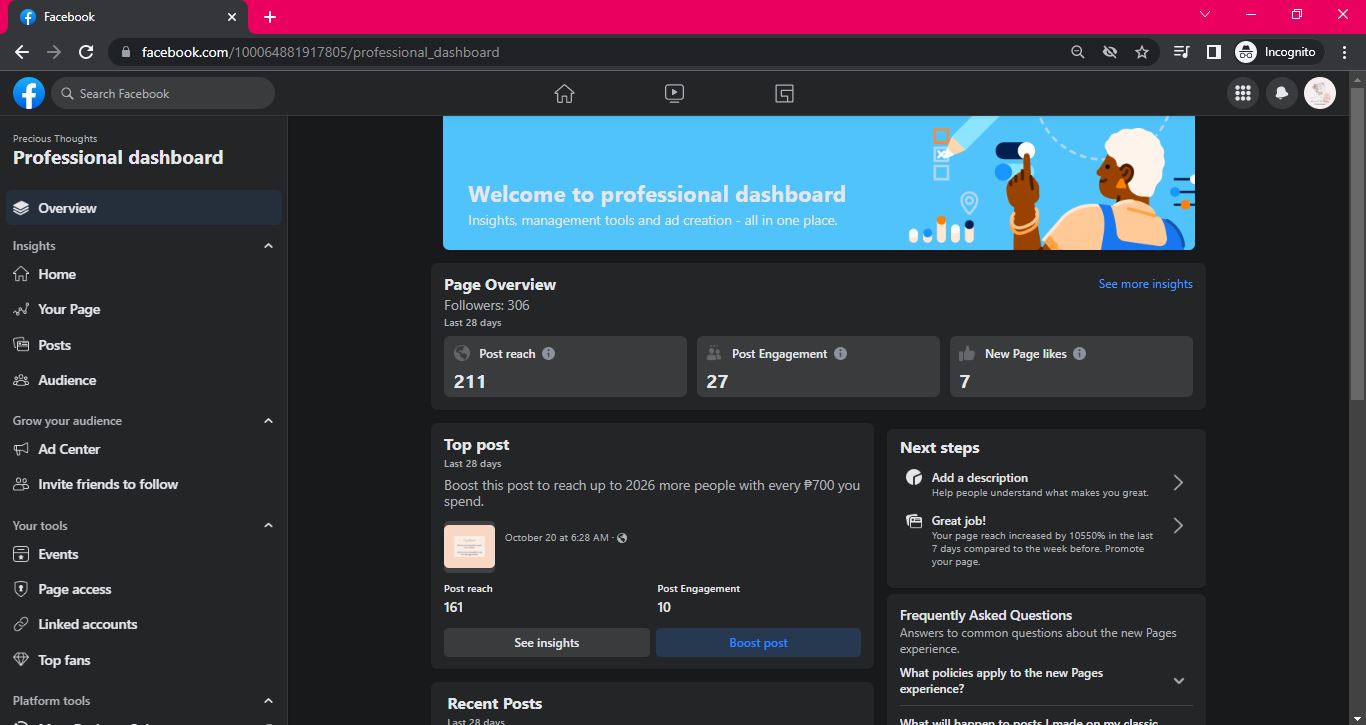Collapse the Platform tools section

click(268, 701)
